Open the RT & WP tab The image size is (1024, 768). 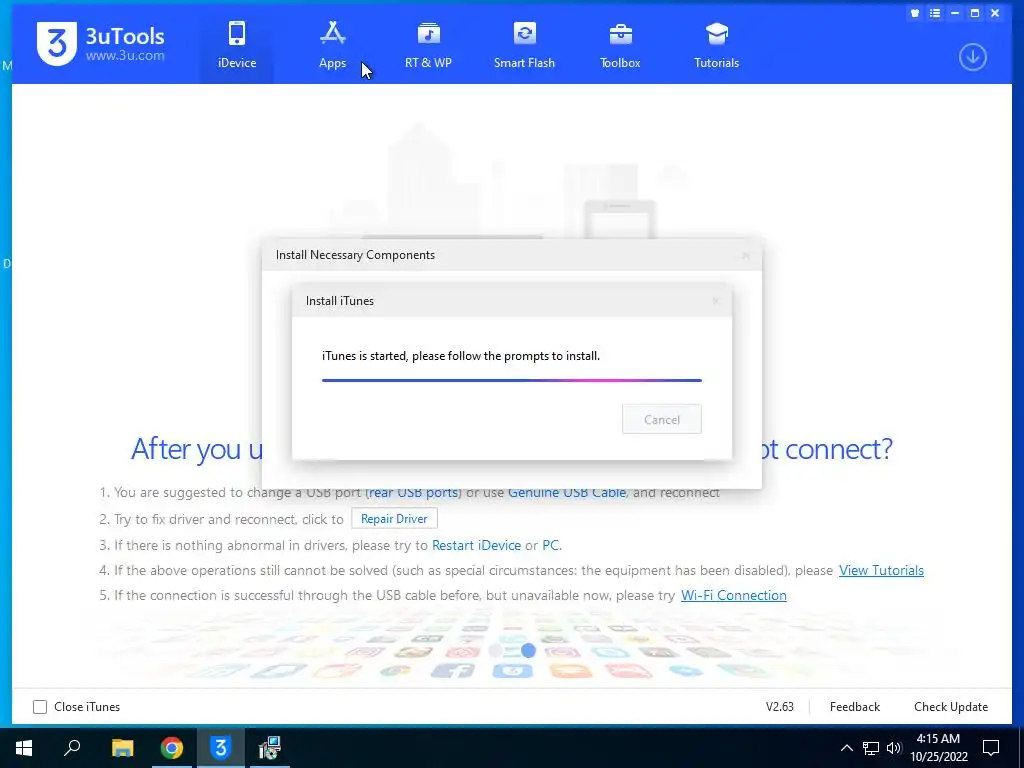[428, 44]
